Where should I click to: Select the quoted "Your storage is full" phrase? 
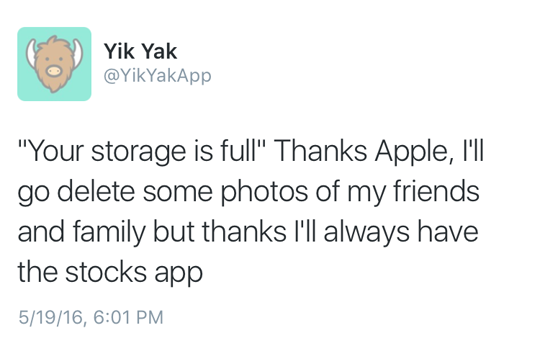pyautogui.click(x=141, y=151)
